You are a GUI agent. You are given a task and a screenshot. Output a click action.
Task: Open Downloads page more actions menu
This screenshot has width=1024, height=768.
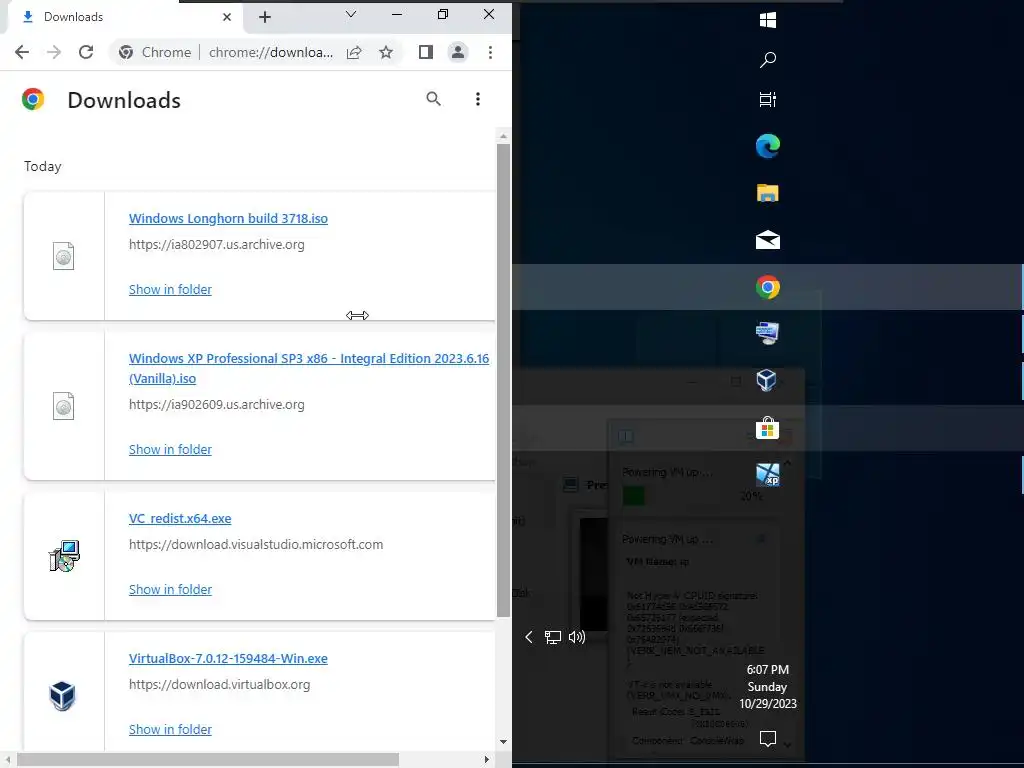(478, 99)
